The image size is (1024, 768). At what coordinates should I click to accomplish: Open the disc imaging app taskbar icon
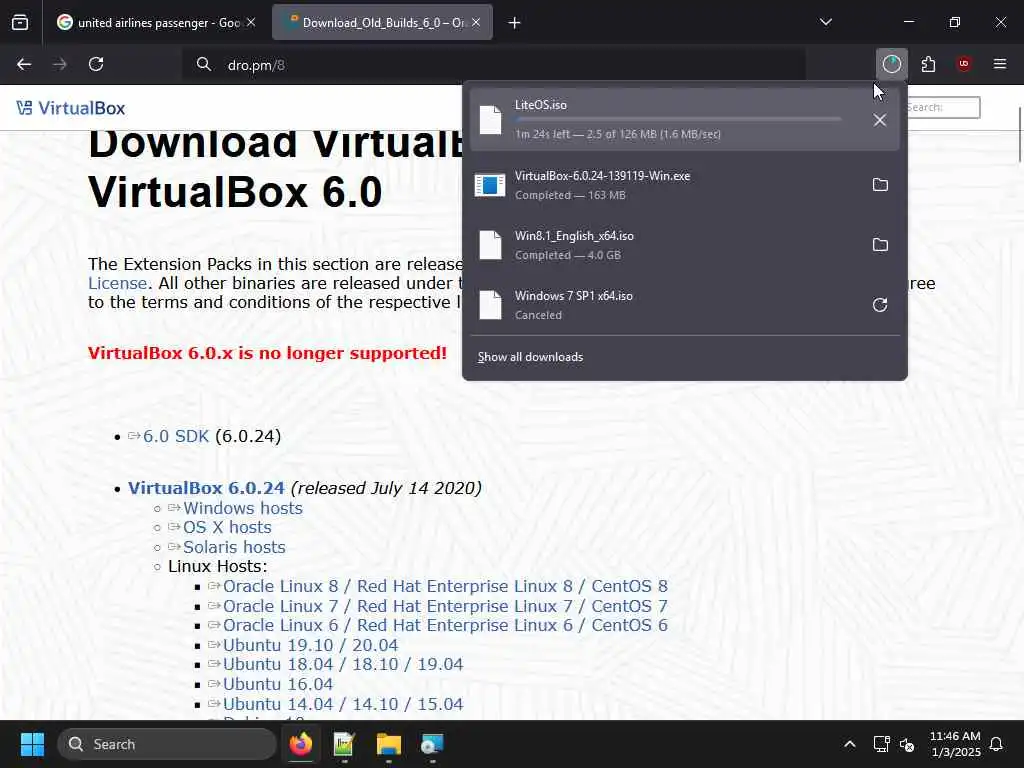click(x=432, y=744)
